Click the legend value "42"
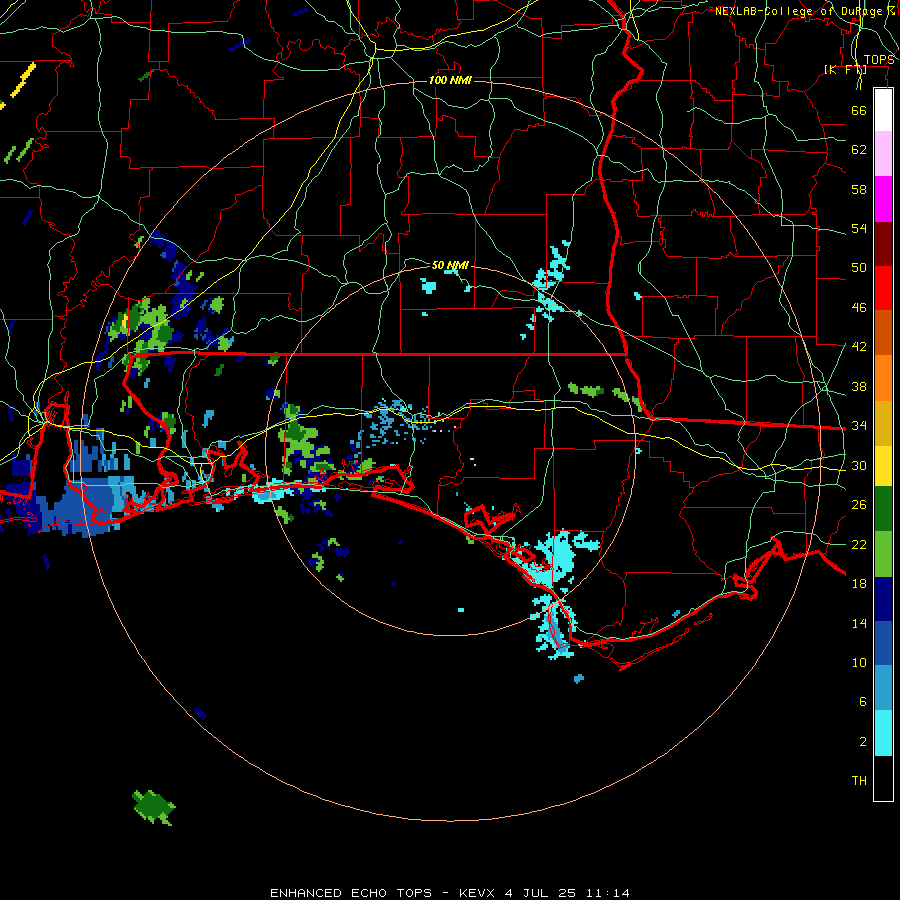This screenshot has width=900, height=900. pos(859,347)
